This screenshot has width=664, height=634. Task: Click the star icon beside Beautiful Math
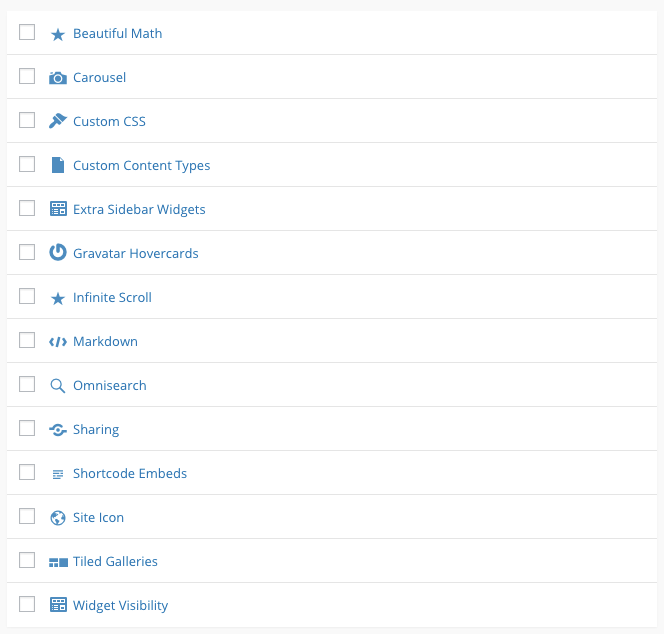pyautogui.click(x=58, y=35)
